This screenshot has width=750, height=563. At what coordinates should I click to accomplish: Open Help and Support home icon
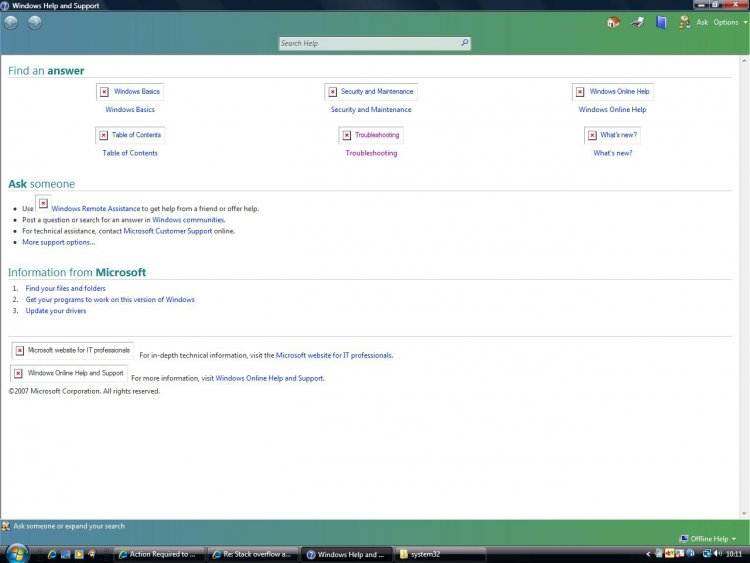click(x=613, y=22)
